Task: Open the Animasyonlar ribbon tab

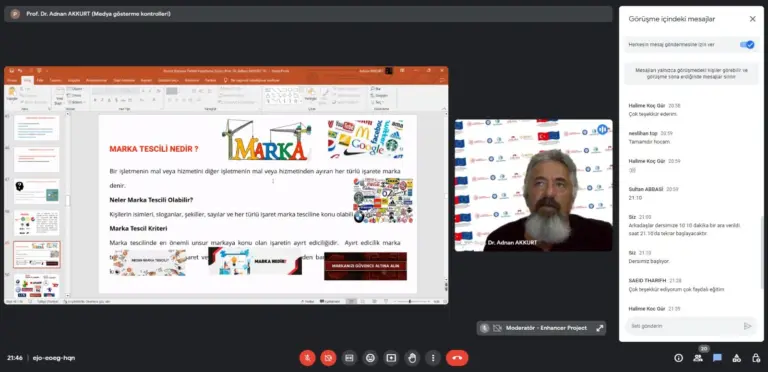Action: (x=96, y=80)
